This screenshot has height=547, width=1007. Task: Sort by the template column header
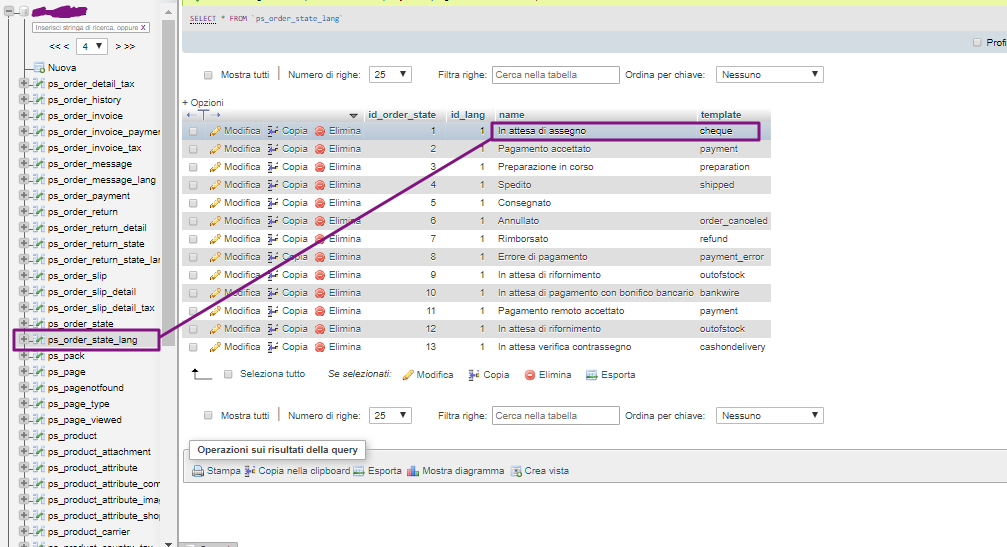720,115
